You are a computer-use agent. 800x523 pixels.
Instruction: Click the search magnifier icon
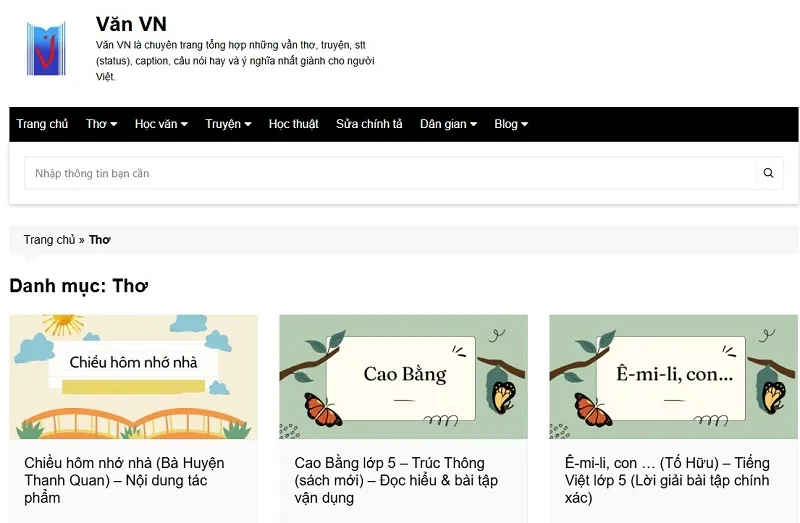[768, 173]
